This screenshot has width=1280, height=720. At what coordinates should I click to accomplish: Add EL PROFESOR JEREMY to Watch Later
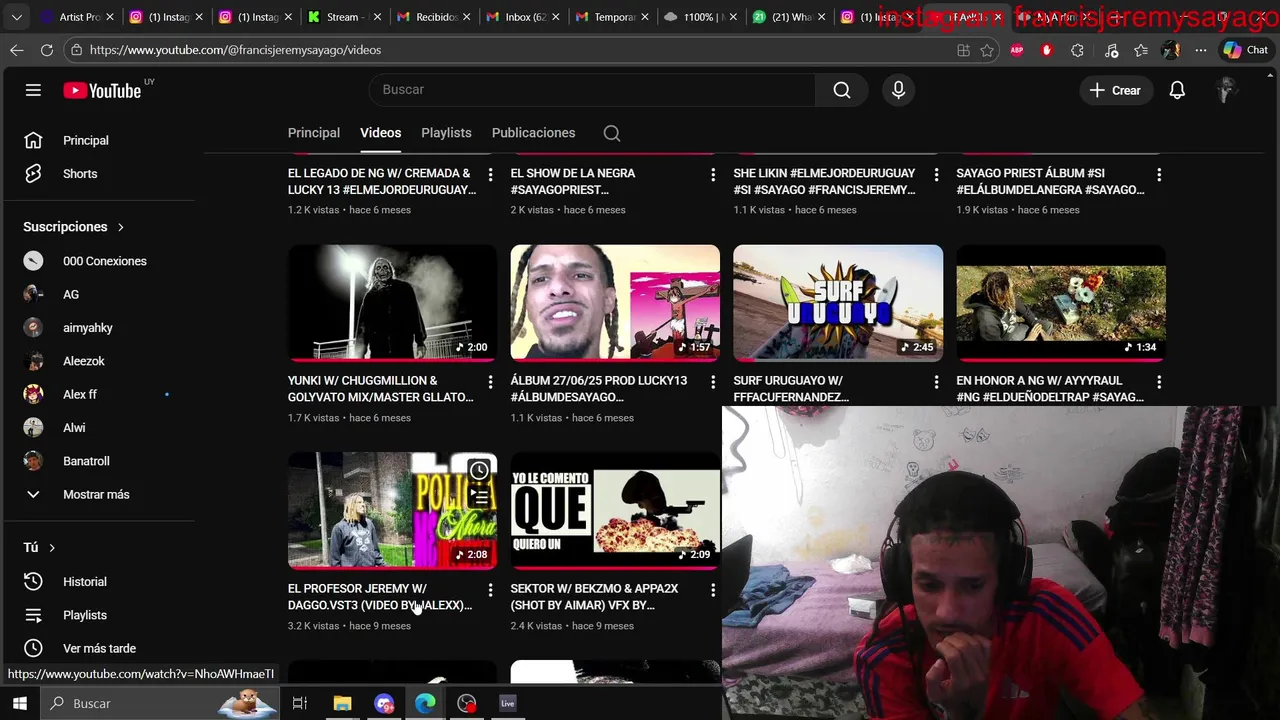coord(479,470)
